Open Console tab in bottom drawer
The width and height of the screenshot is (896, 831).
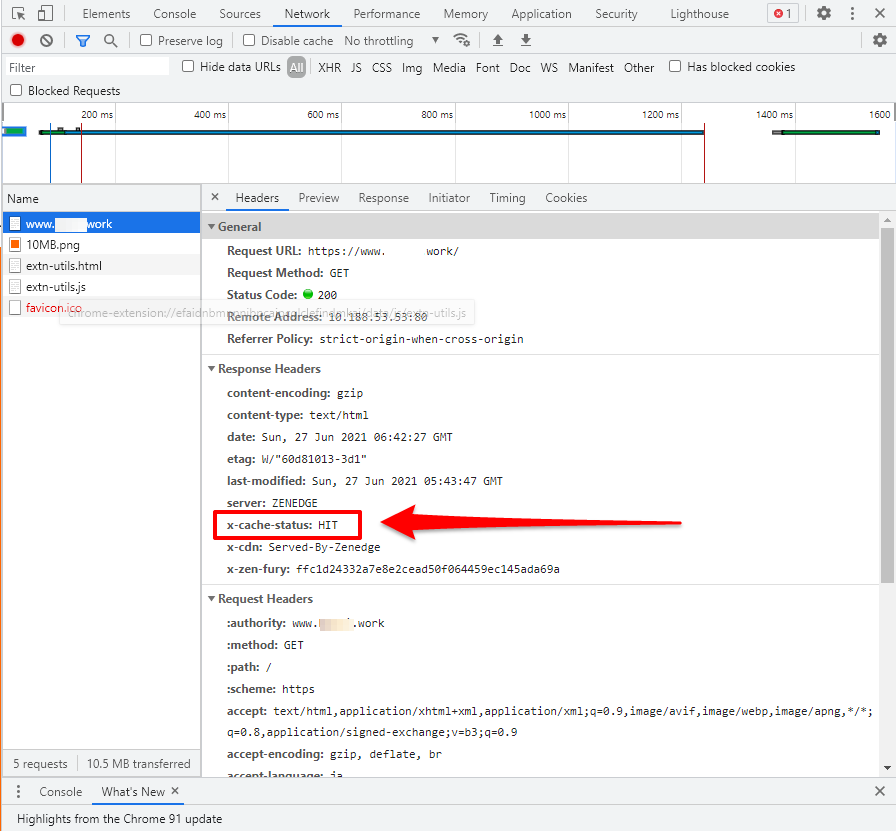[x=61, y=792]
